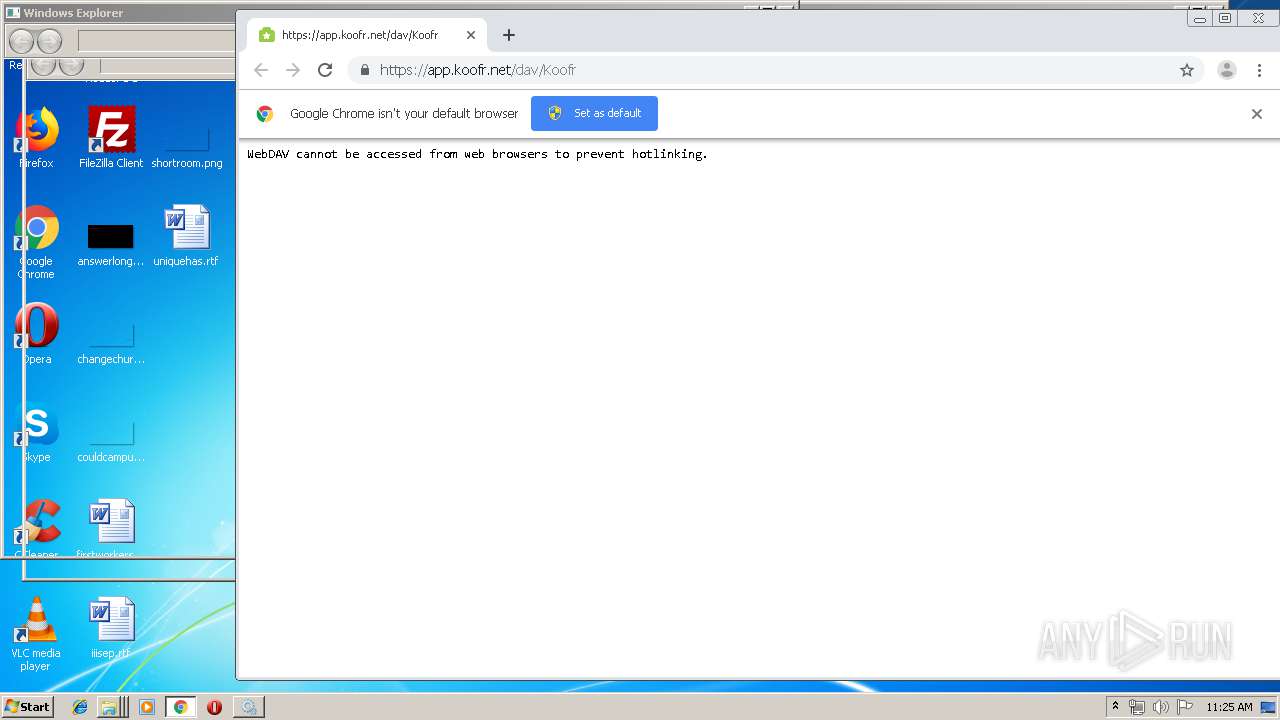Image resolution: width=1280 pixels, height=720 pixels.
Task: Select the Skype desktop shortcut
Action: coord(37,432)
